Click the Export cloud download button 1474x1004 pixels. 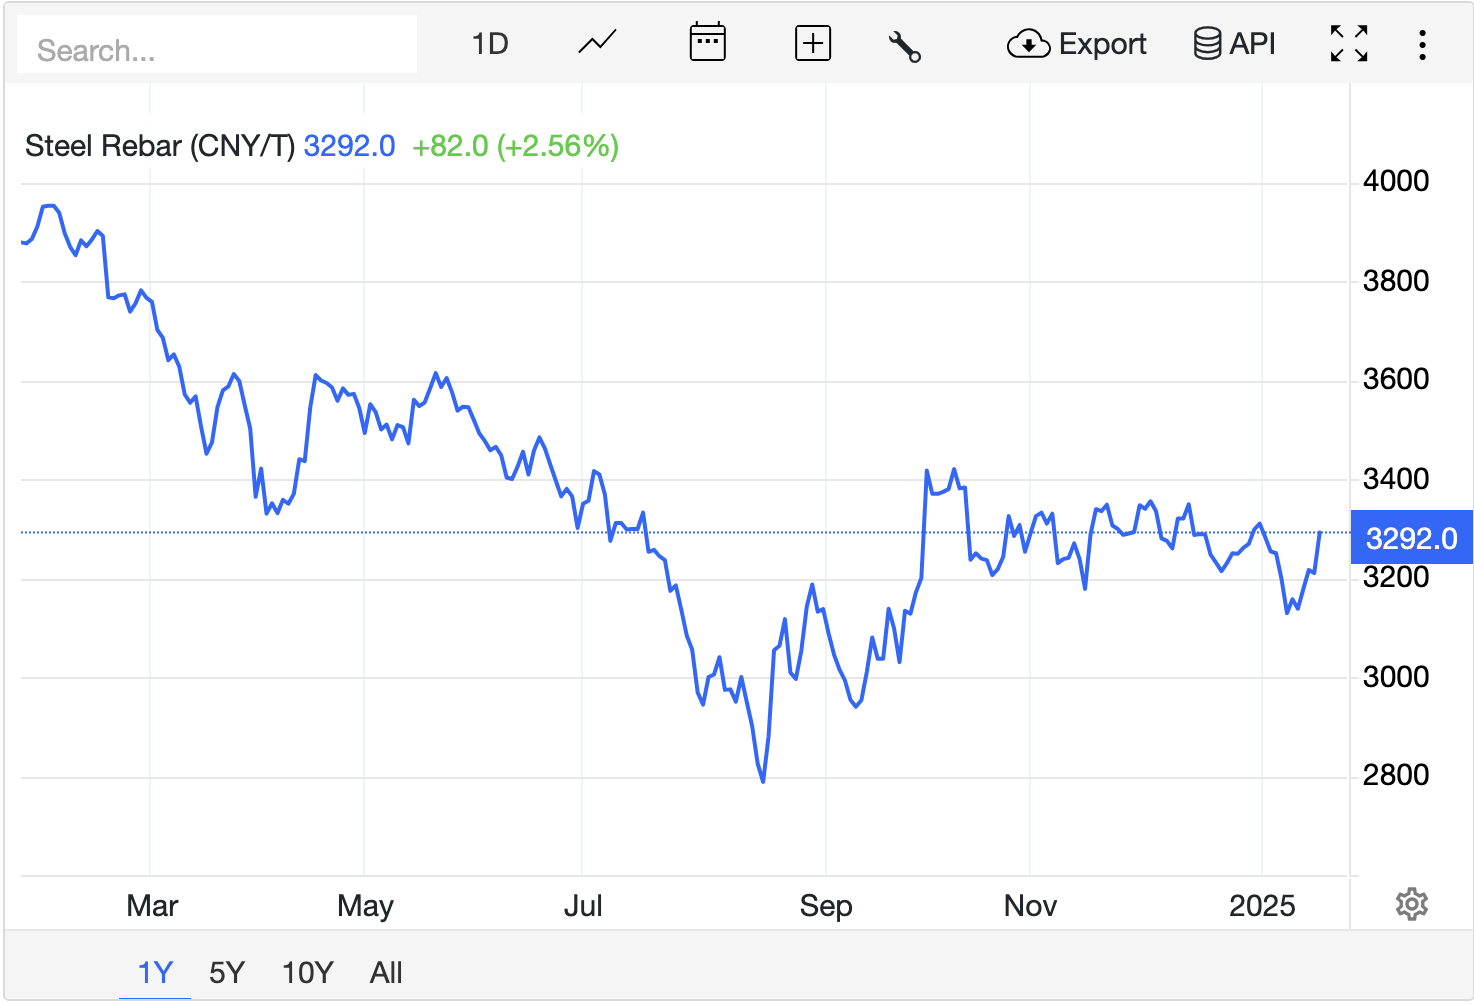(x=1076, y=44)
